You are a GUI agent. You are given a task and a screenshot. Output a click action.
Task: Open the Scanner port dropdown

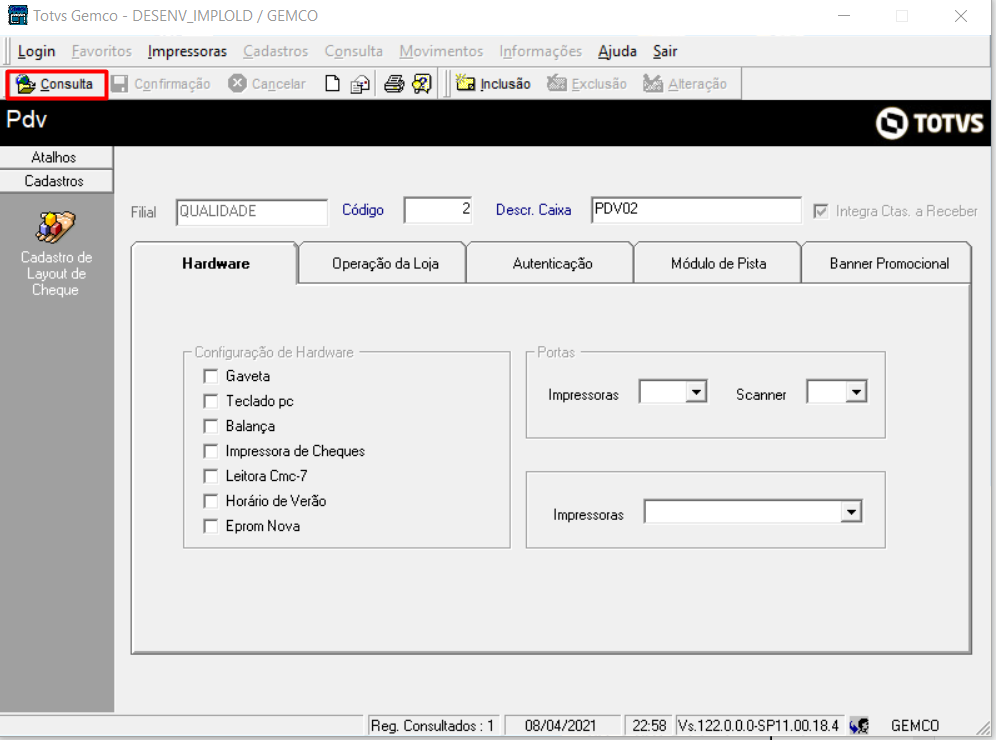pos(856,392)
